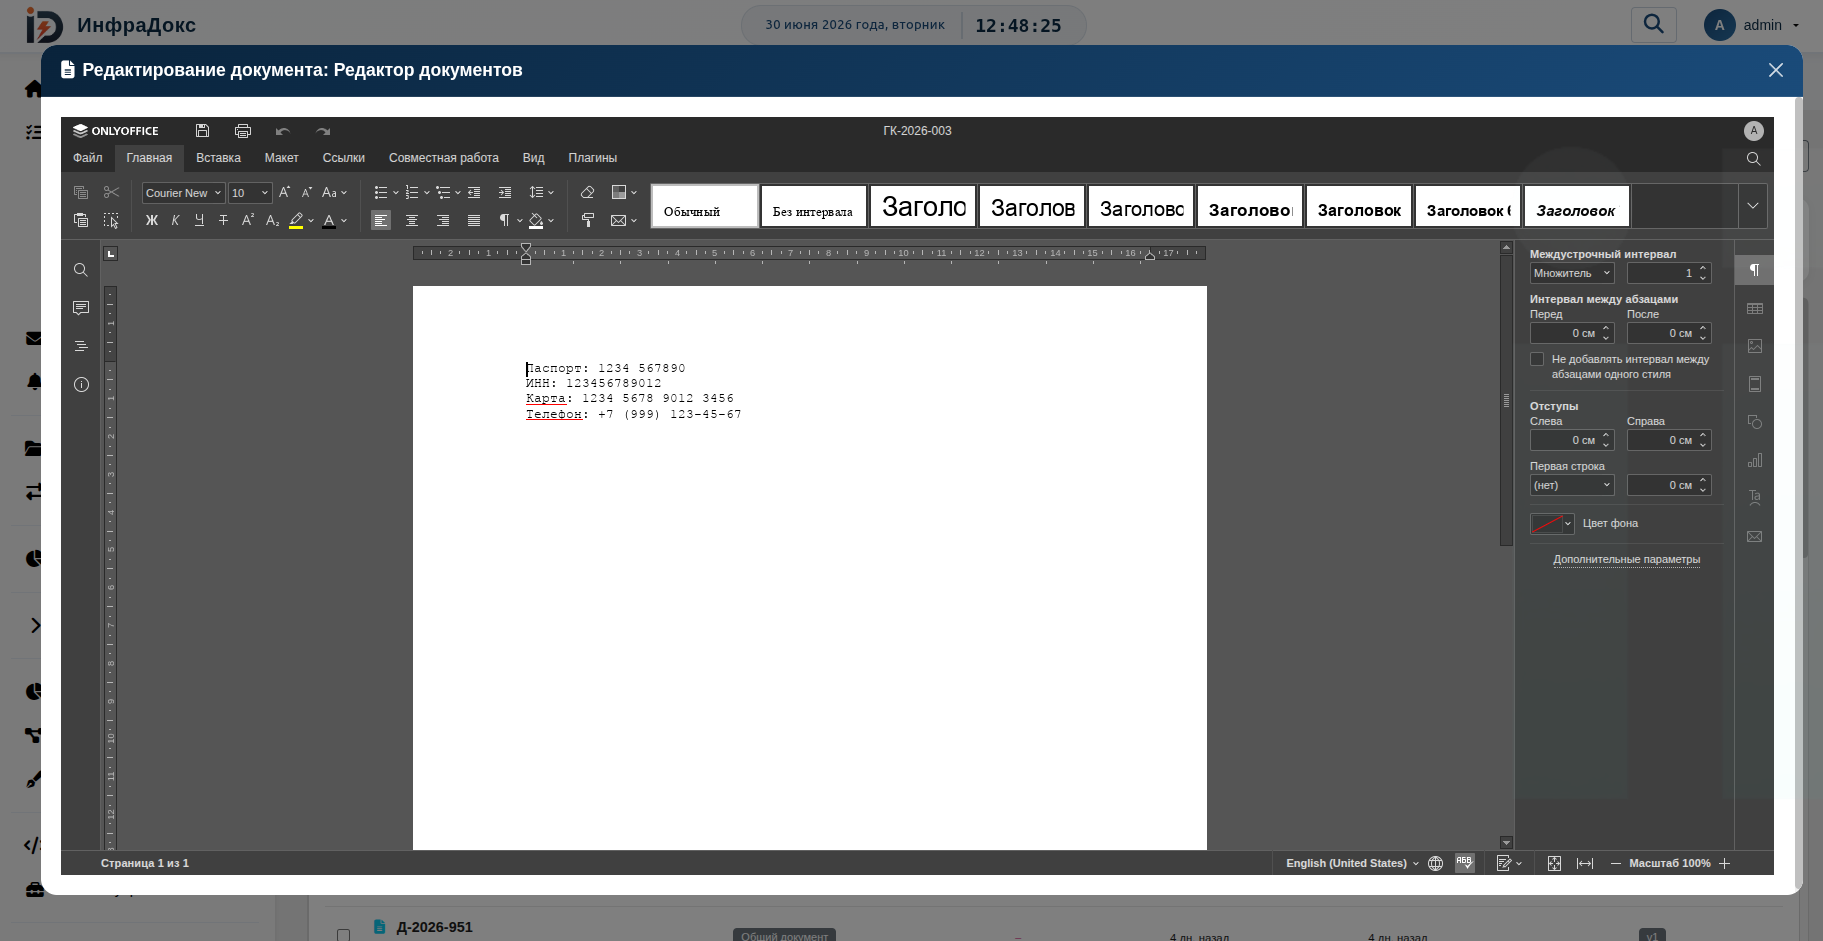Switch to the Плагины tab
Viewport: 1823px width, 941px height.
[x=592, y=158]
